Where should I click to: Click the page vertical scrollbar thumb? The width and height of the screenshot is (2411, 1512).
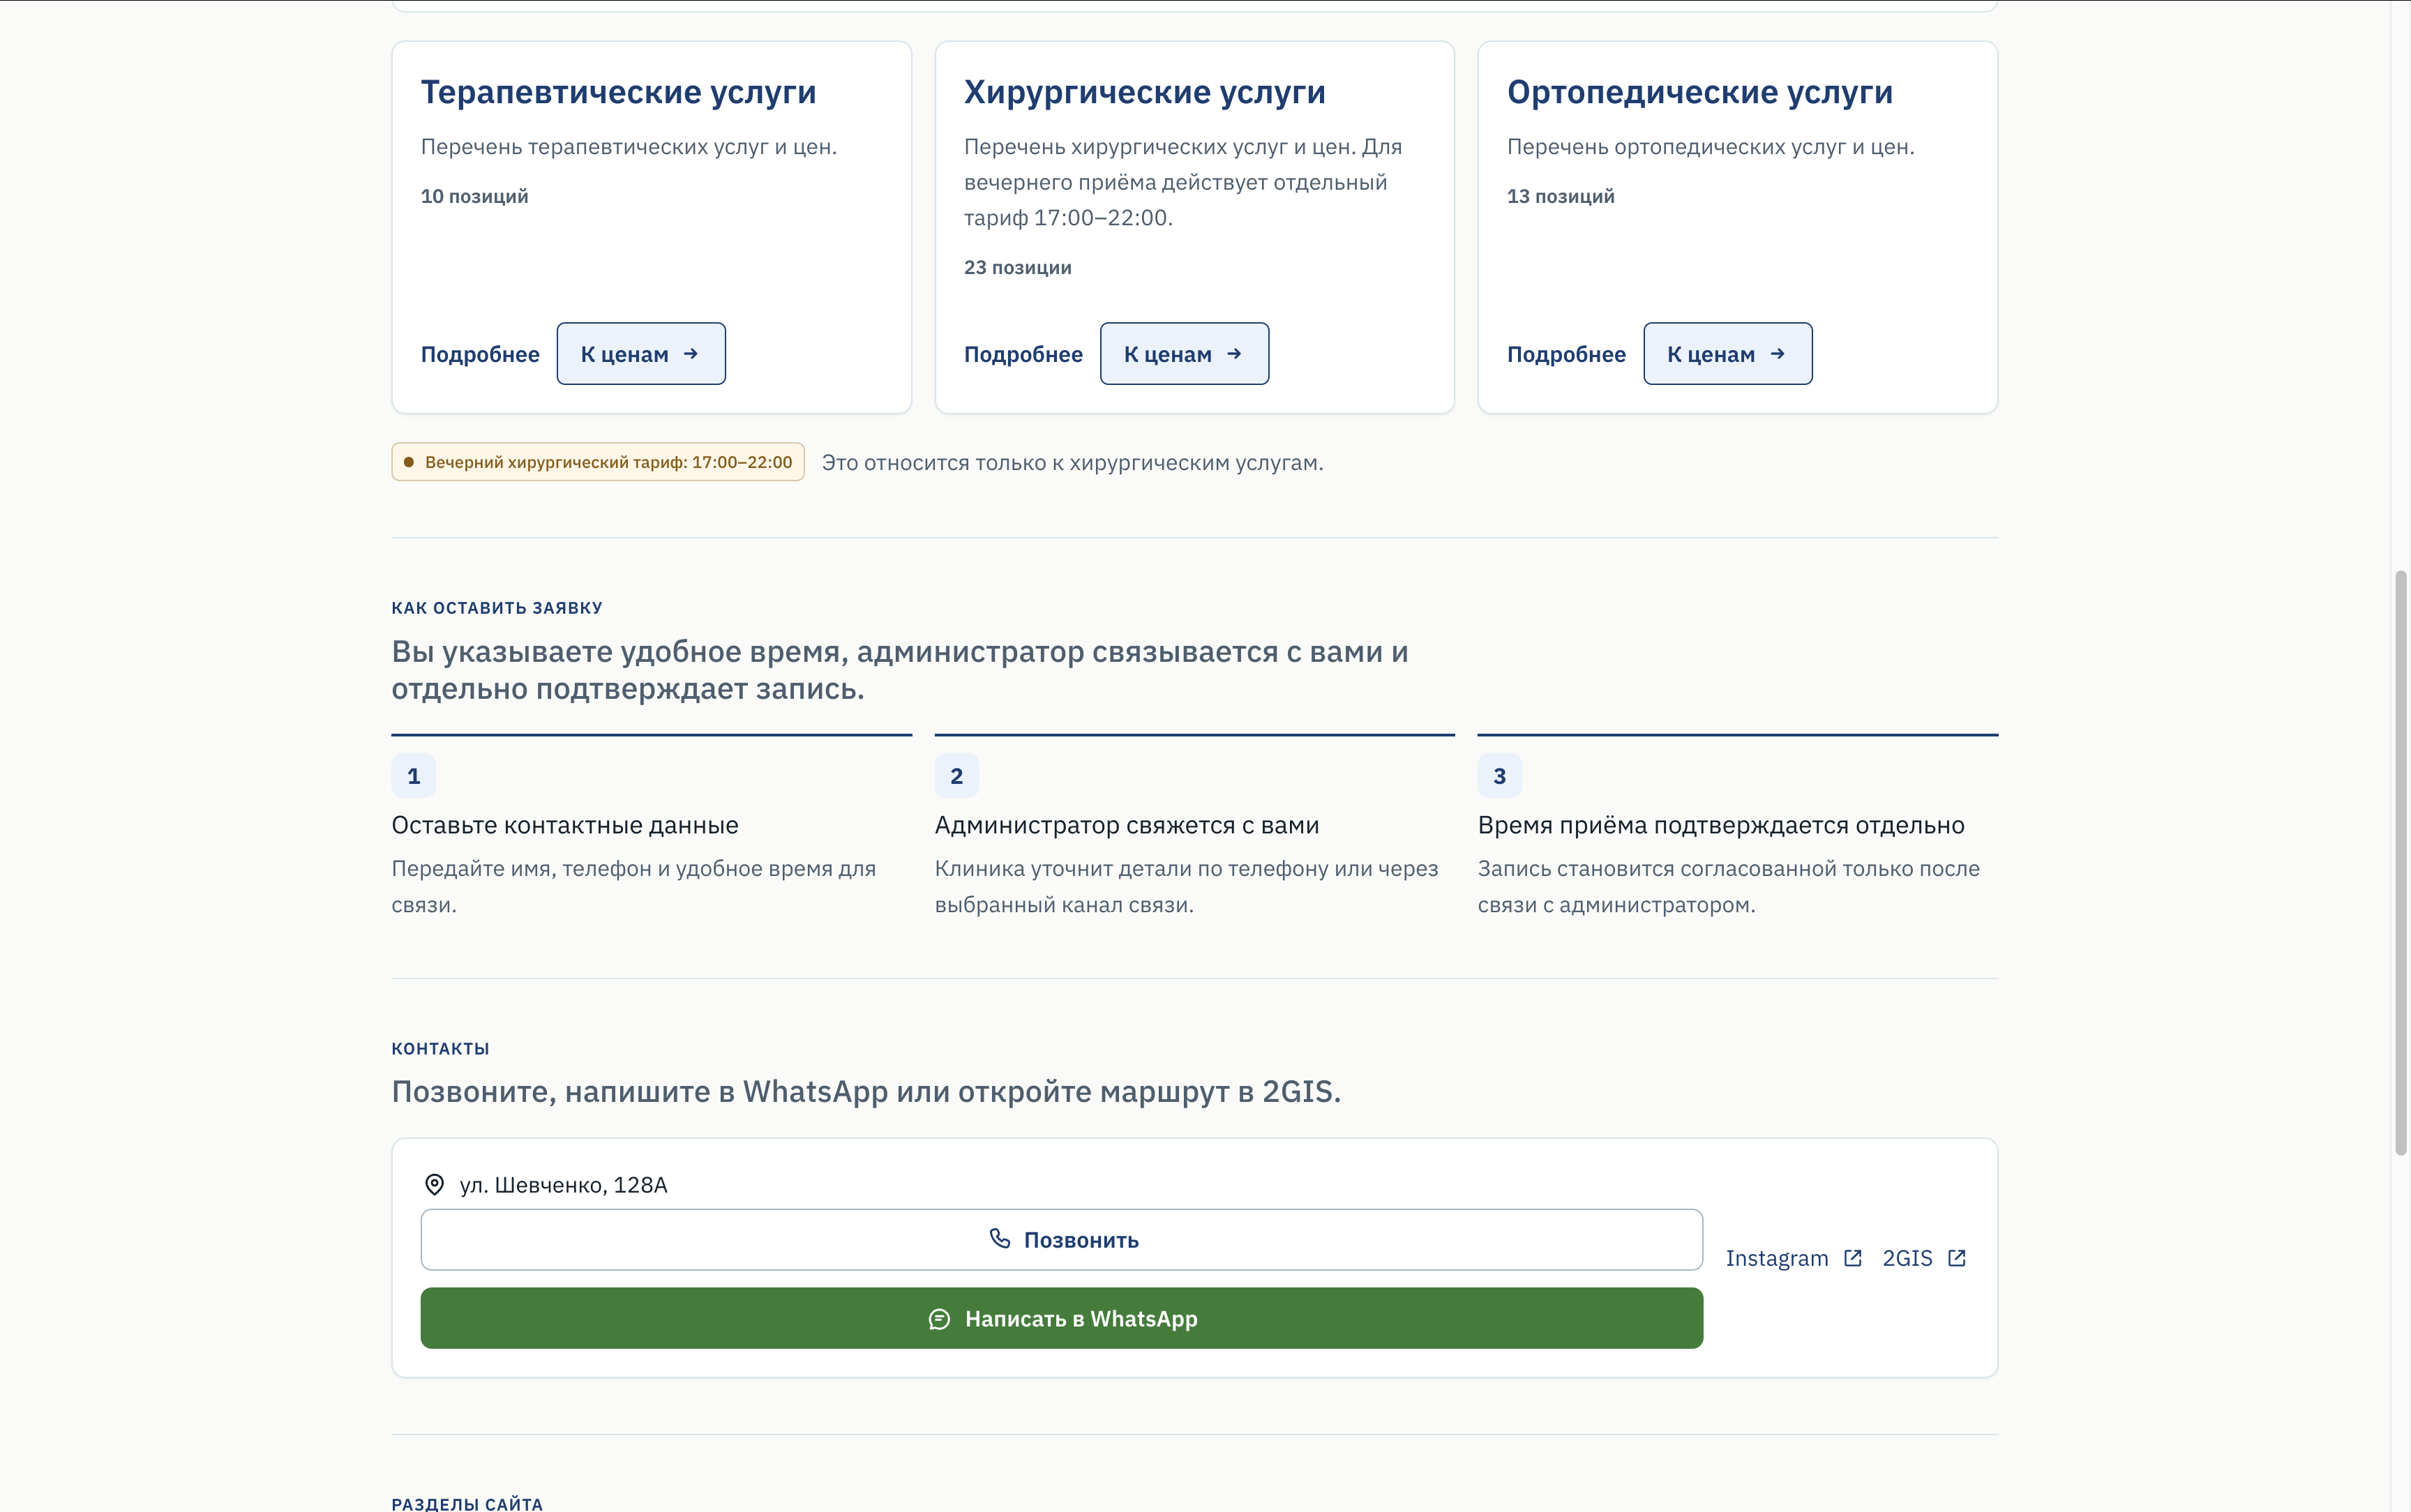pos(2400,863)
